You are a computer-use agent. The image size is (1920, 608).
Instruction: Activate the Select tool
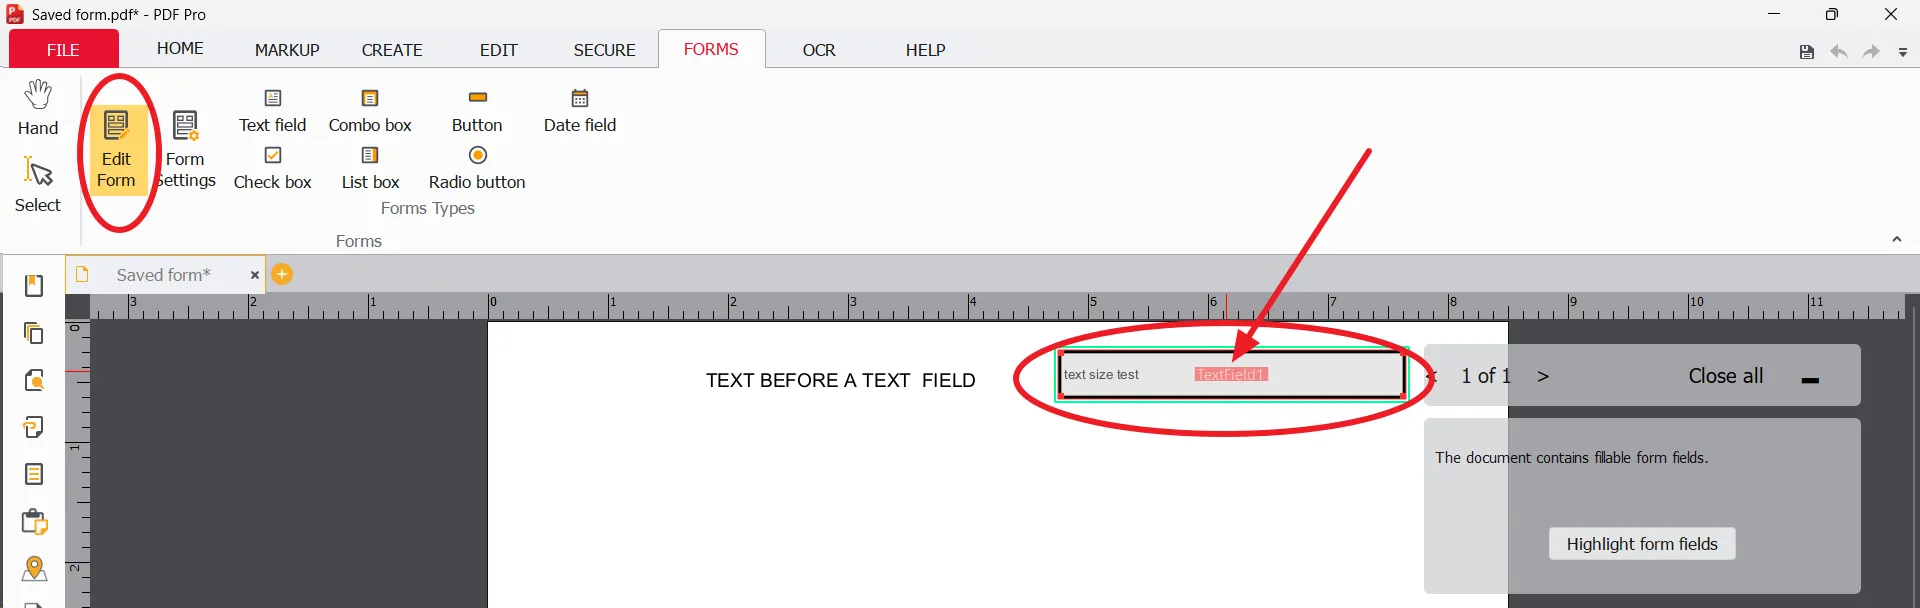tap(38, 184)
